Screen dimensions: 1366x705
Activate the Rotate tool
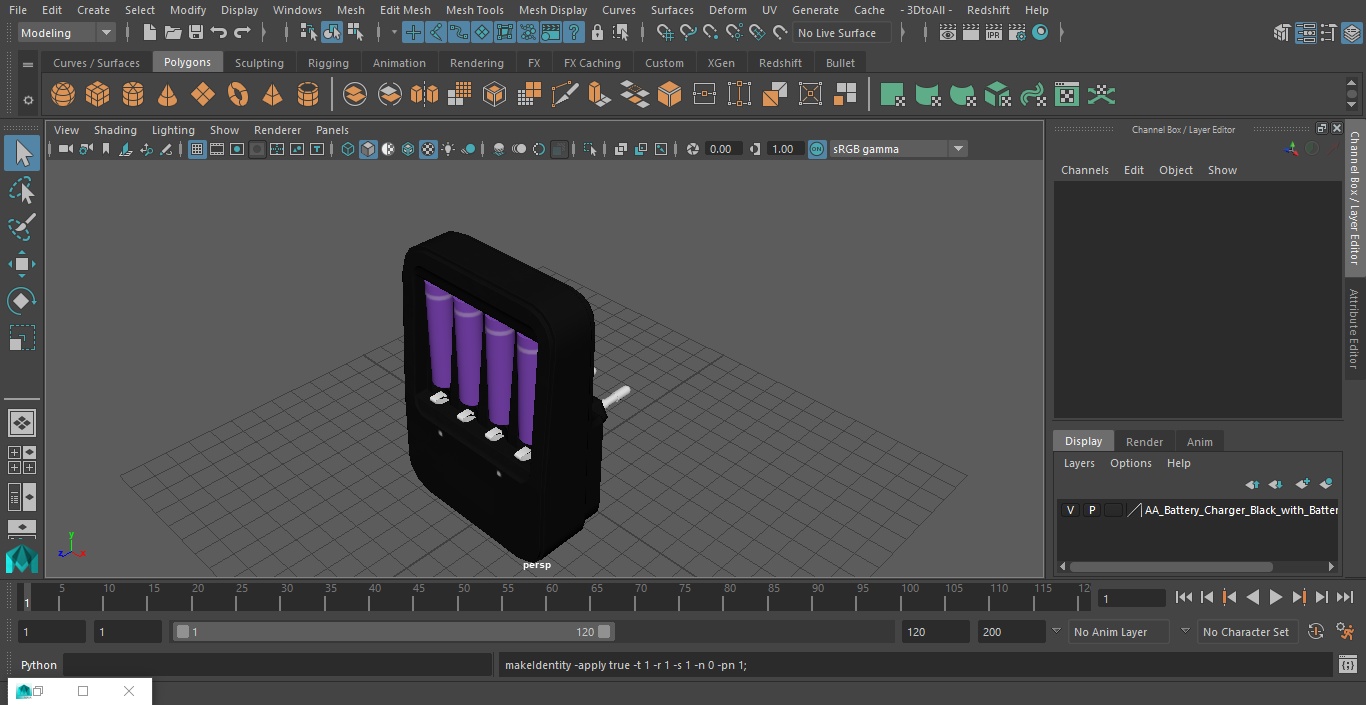[22, 301]
